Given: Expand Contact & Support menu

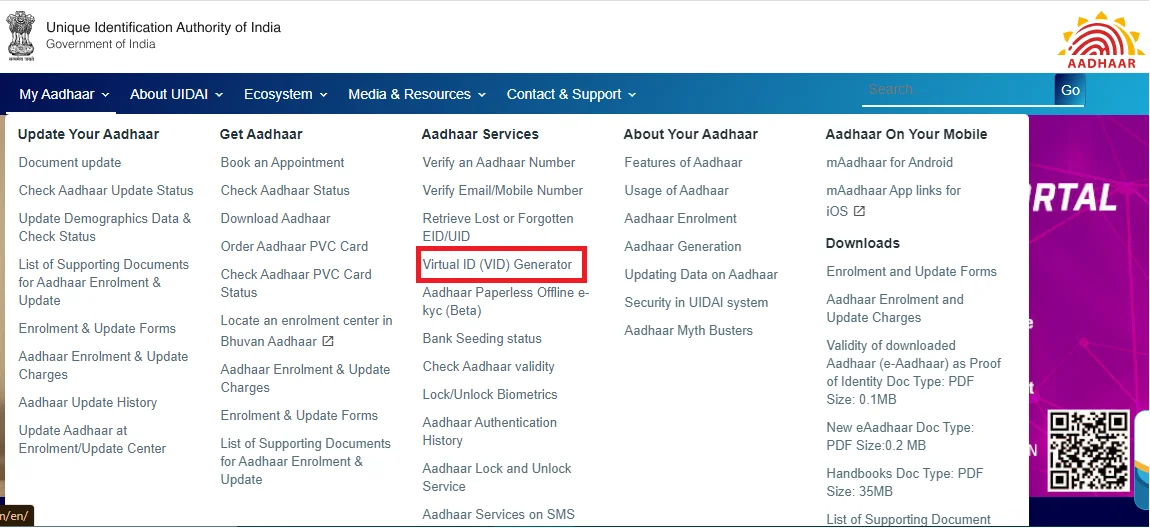Looking at the screenshot, I should coord(571,94).
